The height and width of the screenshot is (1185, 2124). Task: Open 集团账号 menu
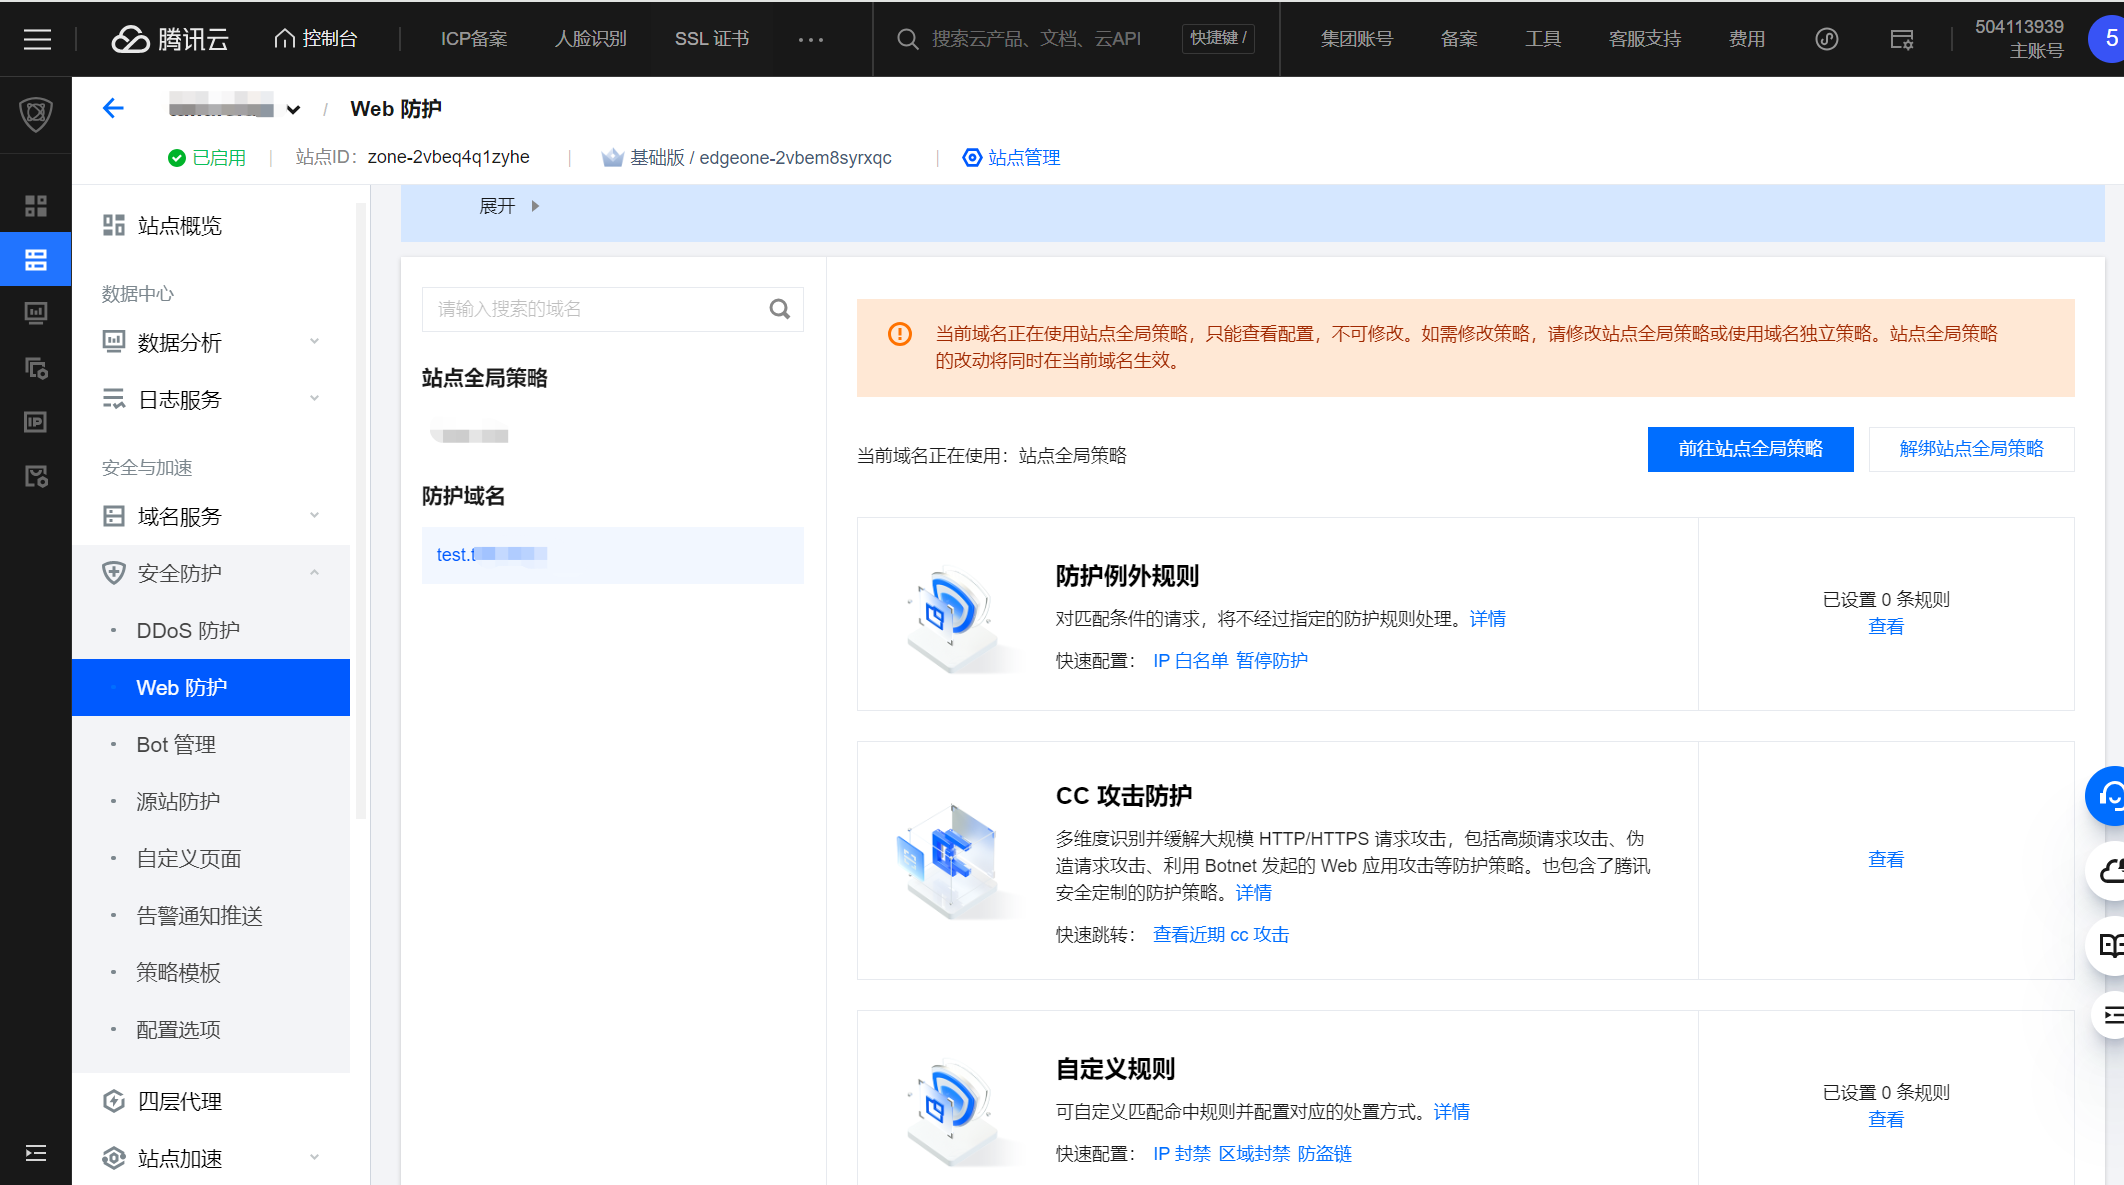click(x=1357, y=39)
